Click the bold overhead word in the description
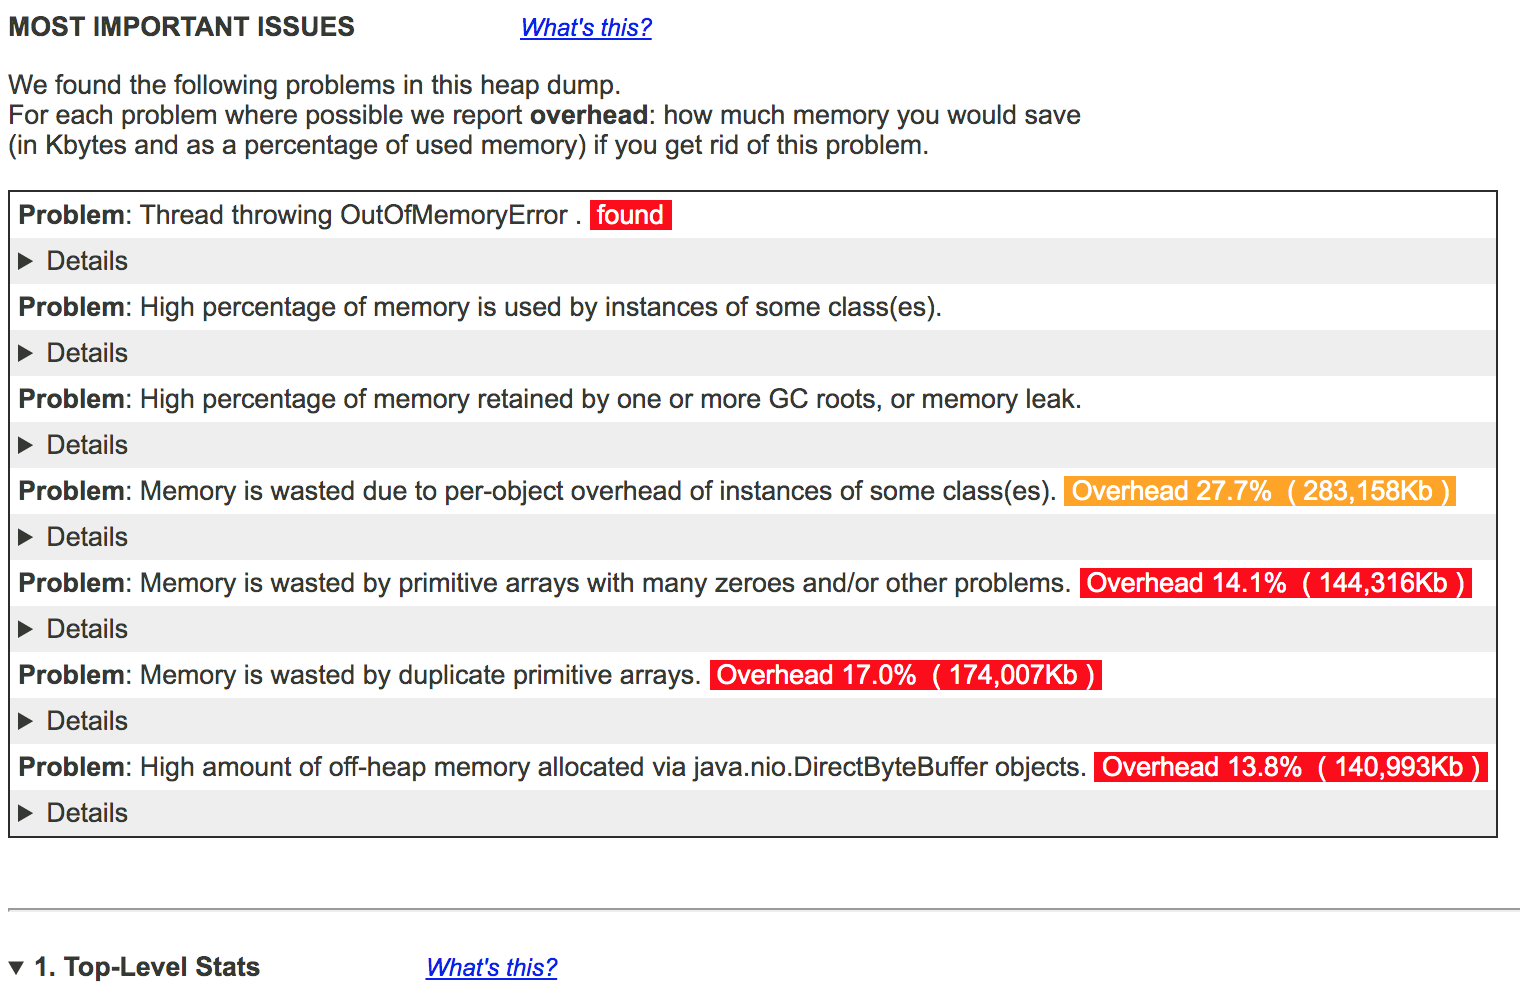 tap(588, 115)
